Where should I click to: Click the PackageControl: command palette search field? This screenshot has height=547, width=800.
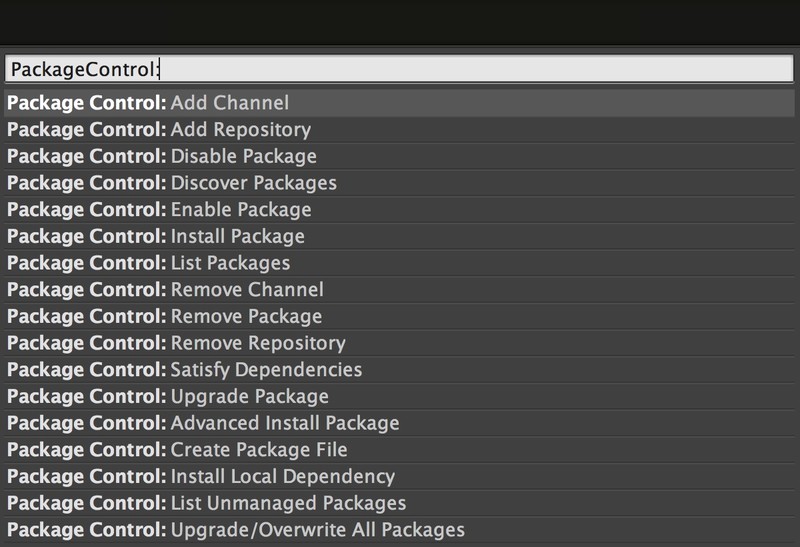pyautogui.click(x=399, y=68)
